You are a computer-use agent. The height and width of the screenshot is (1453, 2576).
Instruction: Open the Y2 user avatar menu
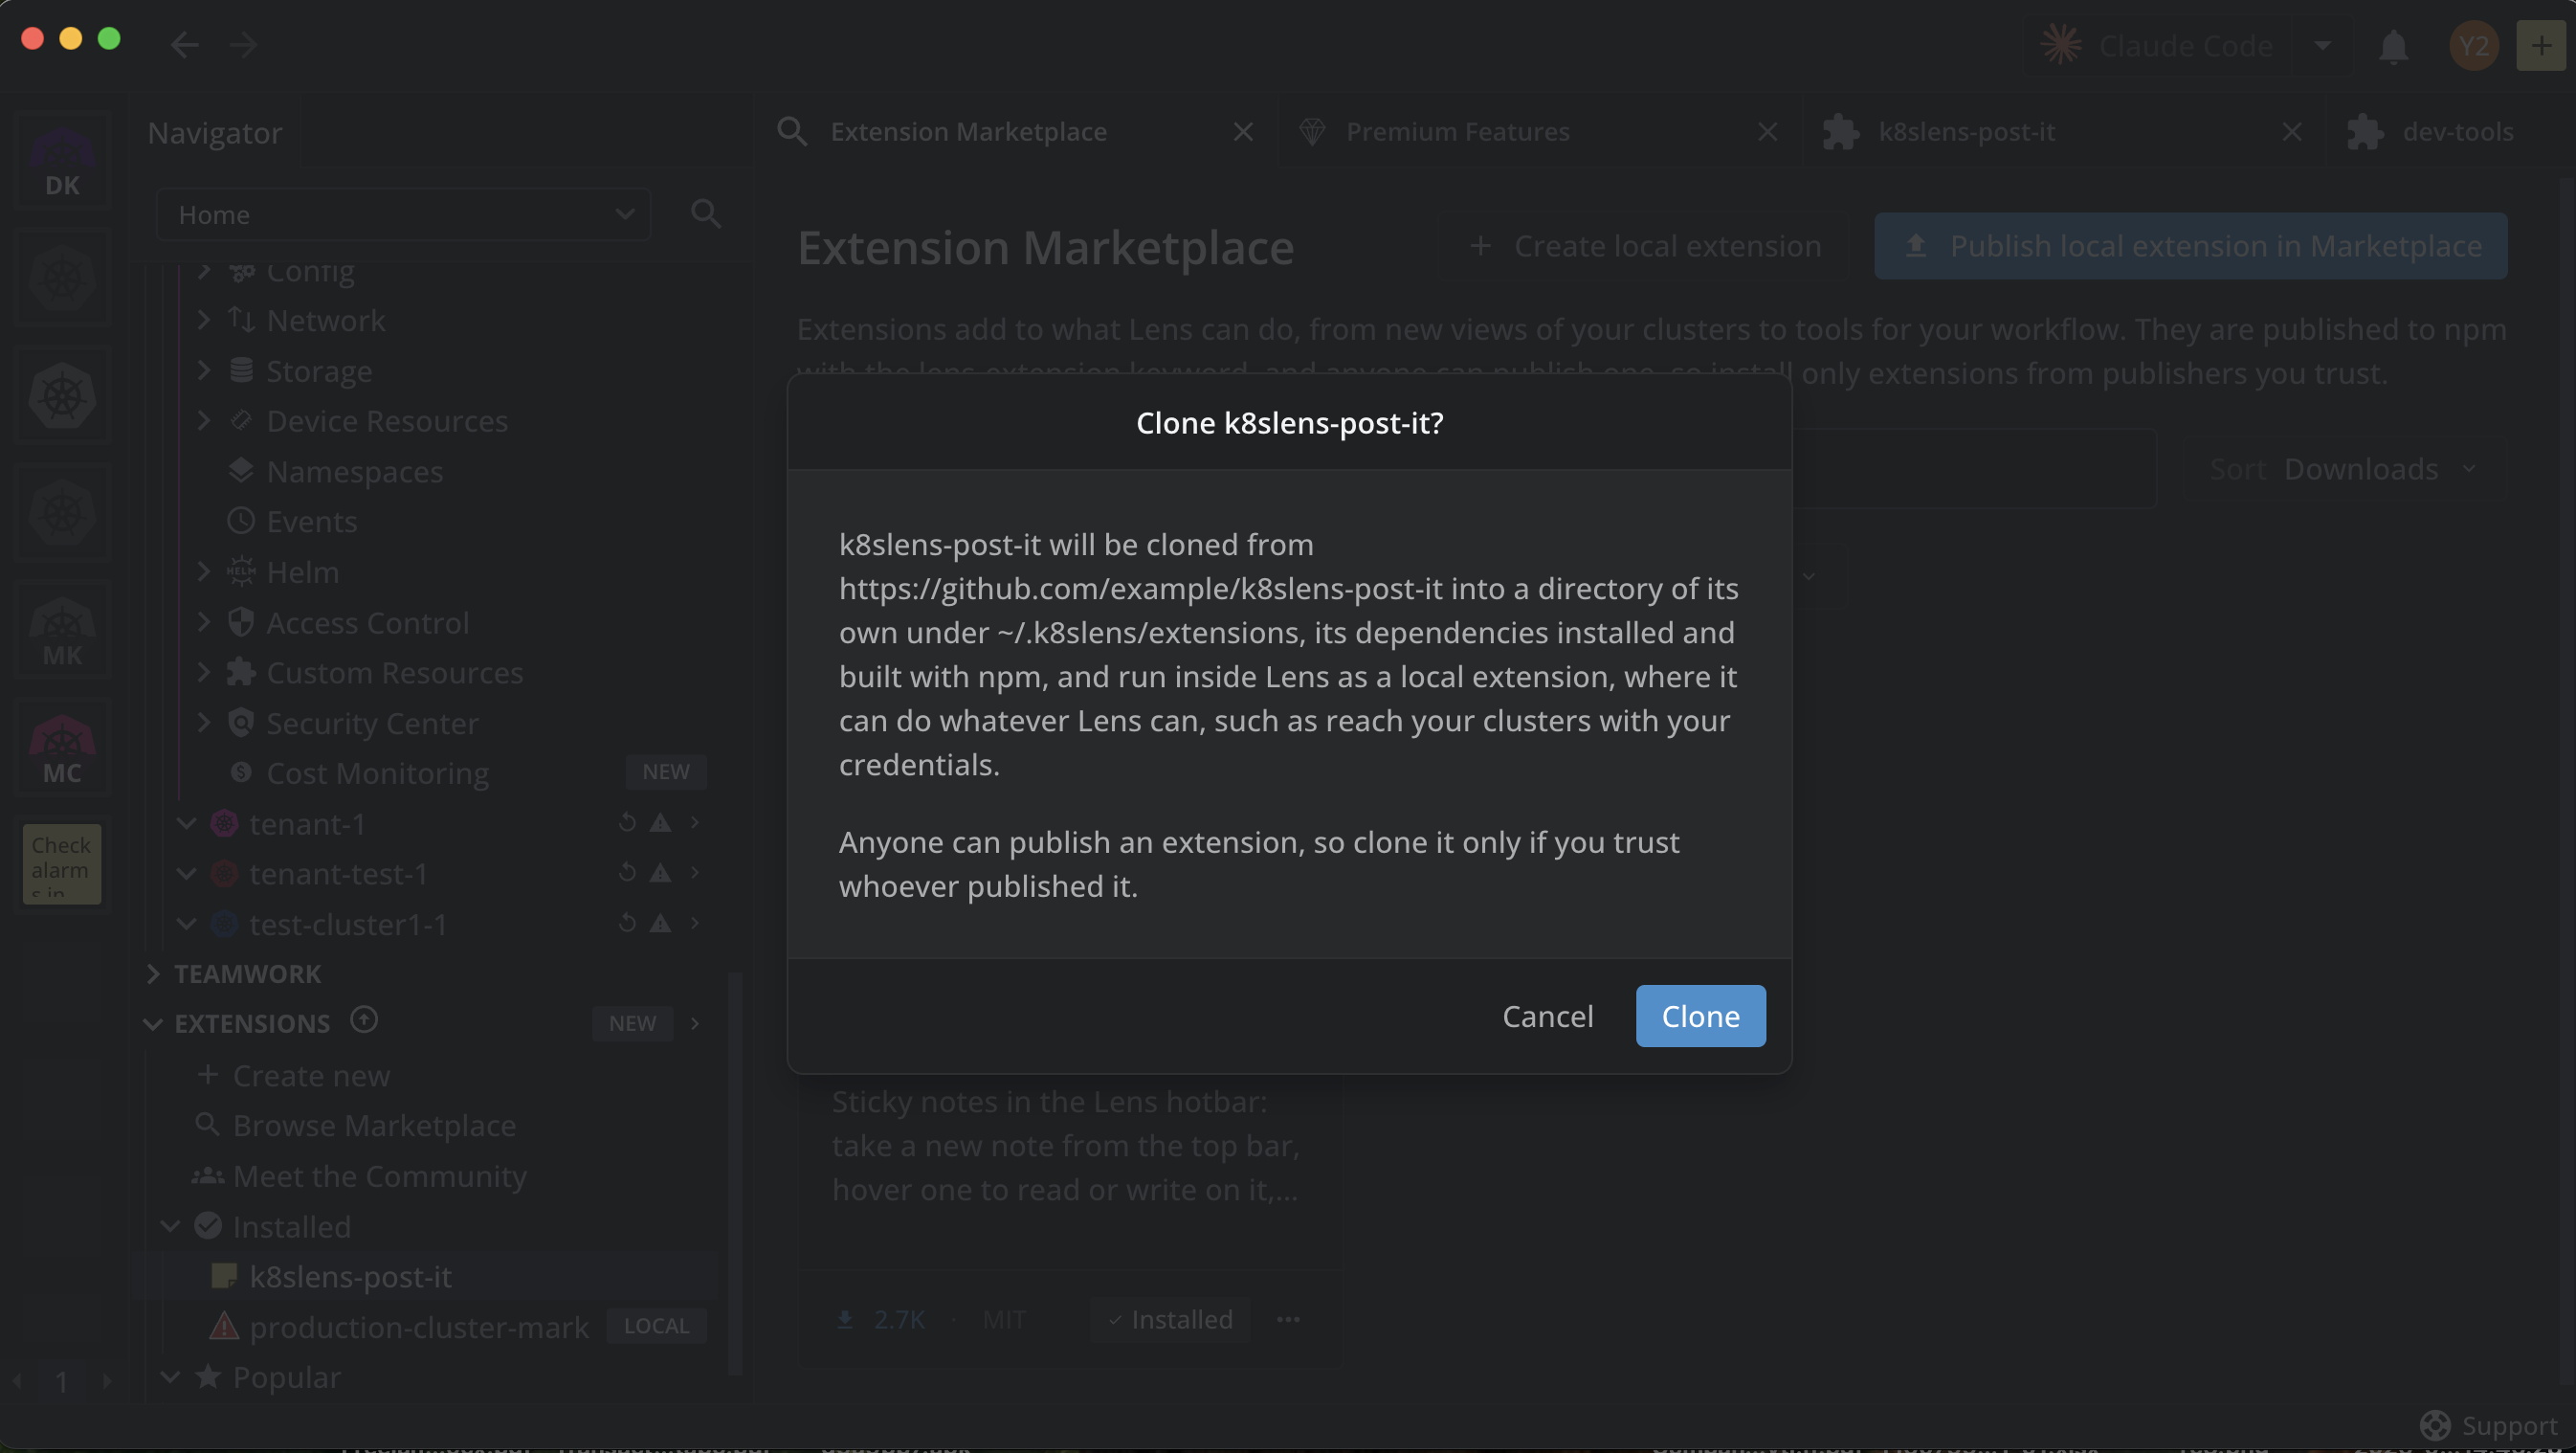click(2473, 46)
